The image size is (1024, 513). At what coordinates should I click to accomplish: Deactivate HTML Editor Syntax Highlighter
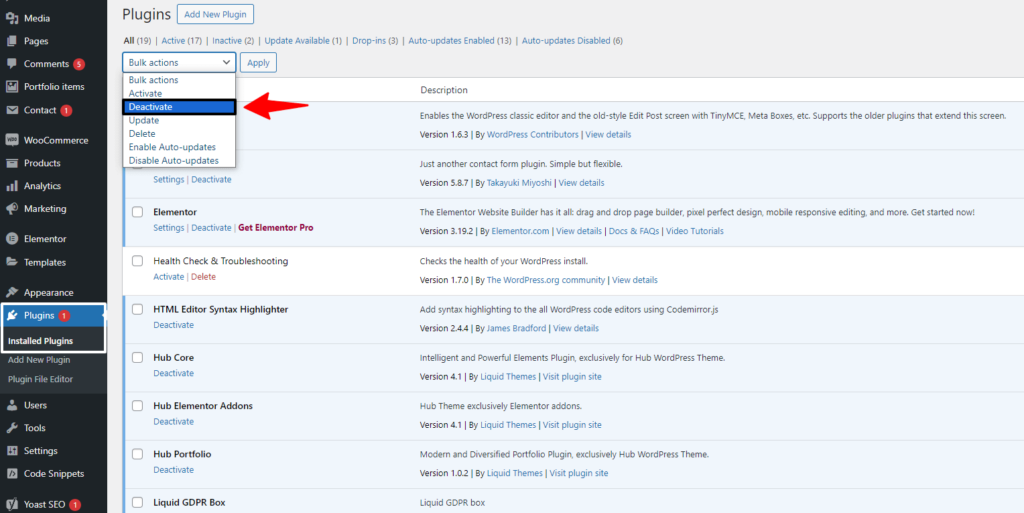[174, 325]
